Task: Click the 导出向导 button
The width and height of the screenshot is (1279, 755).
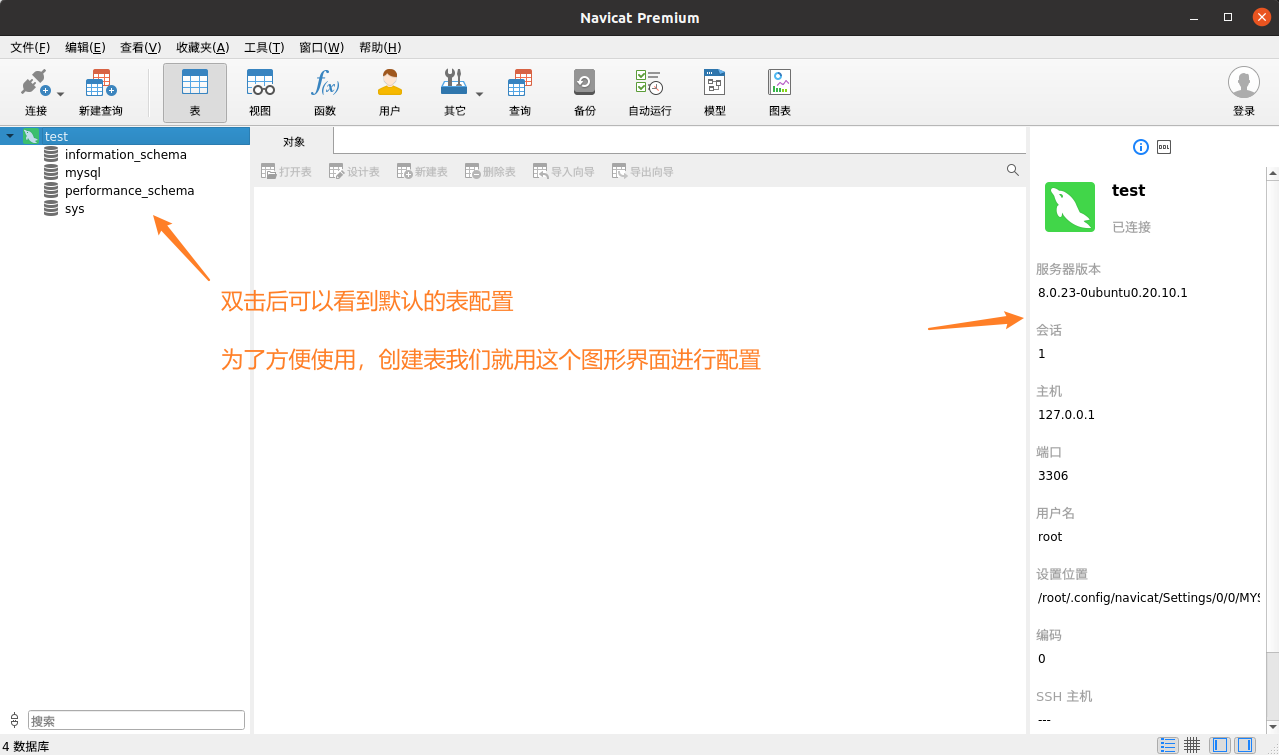Action: (x=643, y=172)
